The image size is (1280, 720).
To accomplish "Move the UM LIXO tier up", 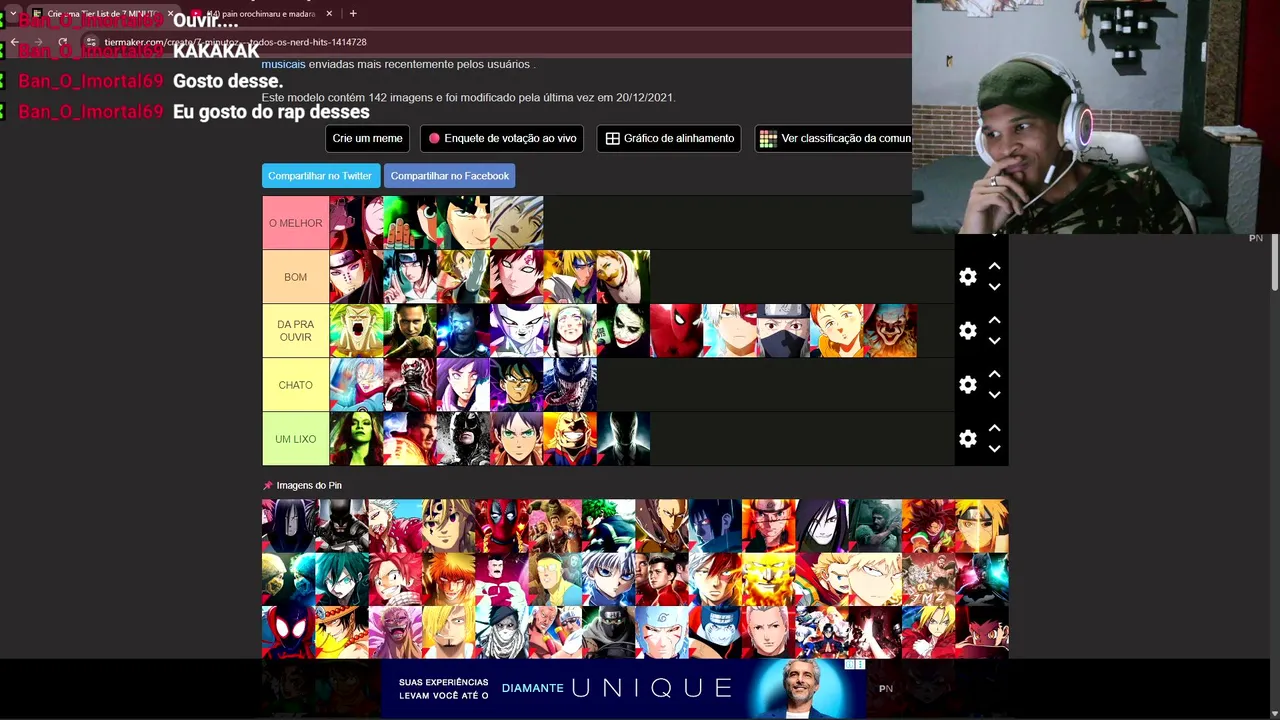I will pos(994,429).
